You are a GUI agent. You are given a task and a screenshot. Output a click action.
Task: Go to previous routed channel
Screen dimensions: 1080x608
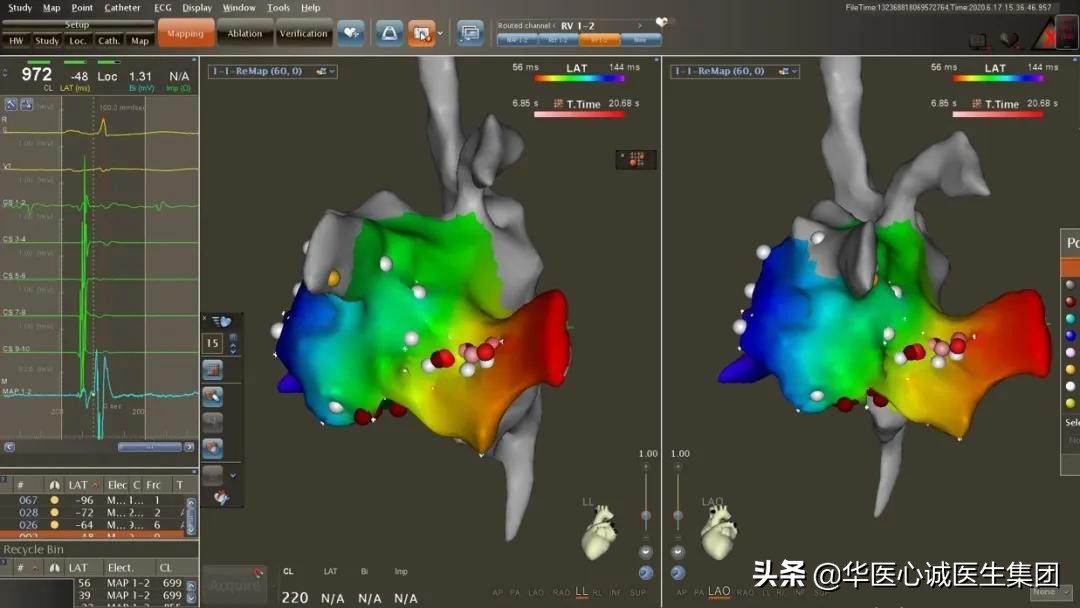coord(553,25)
